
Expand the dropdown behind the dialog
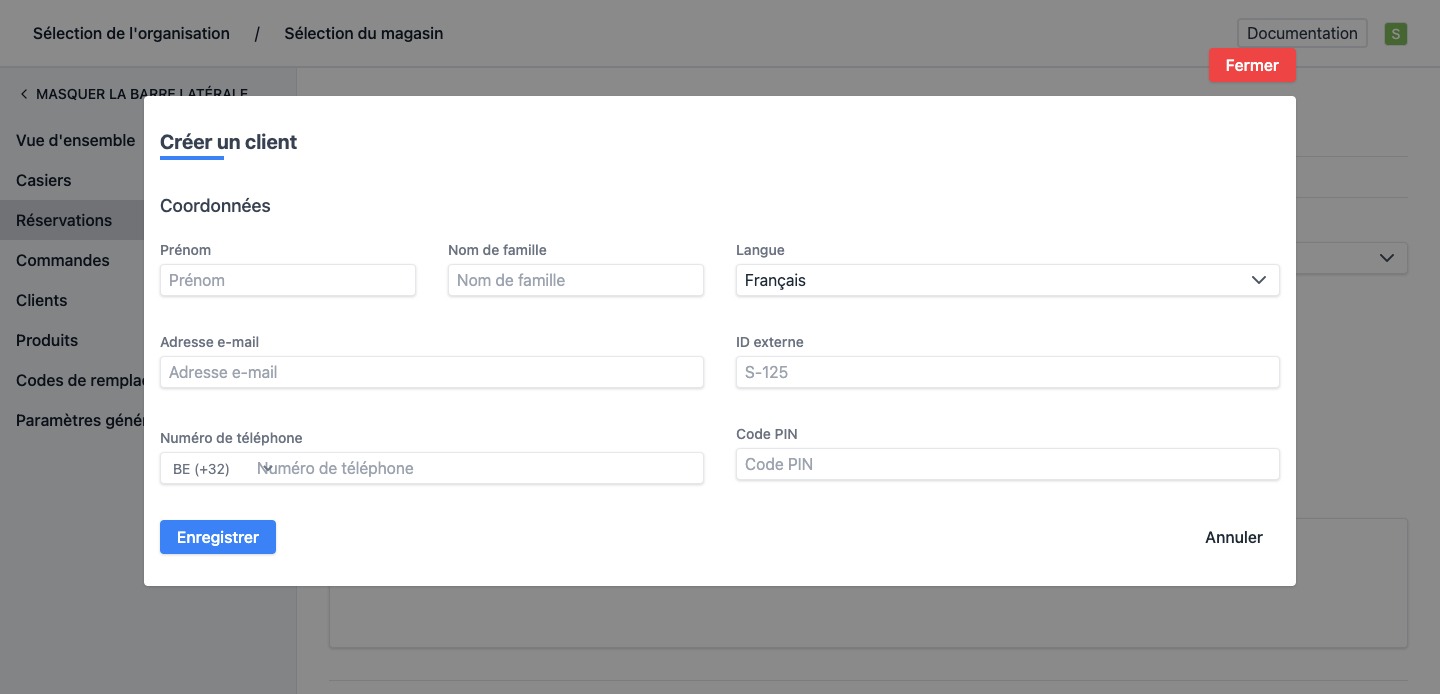coord(1386,258)
